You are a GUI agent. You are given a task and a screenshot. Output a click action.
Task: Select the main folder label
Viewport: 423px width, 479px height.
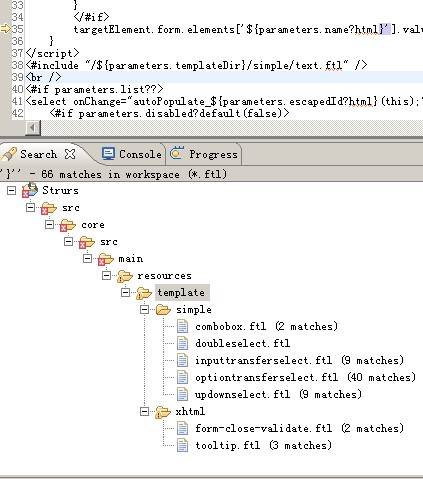(130, 259)
